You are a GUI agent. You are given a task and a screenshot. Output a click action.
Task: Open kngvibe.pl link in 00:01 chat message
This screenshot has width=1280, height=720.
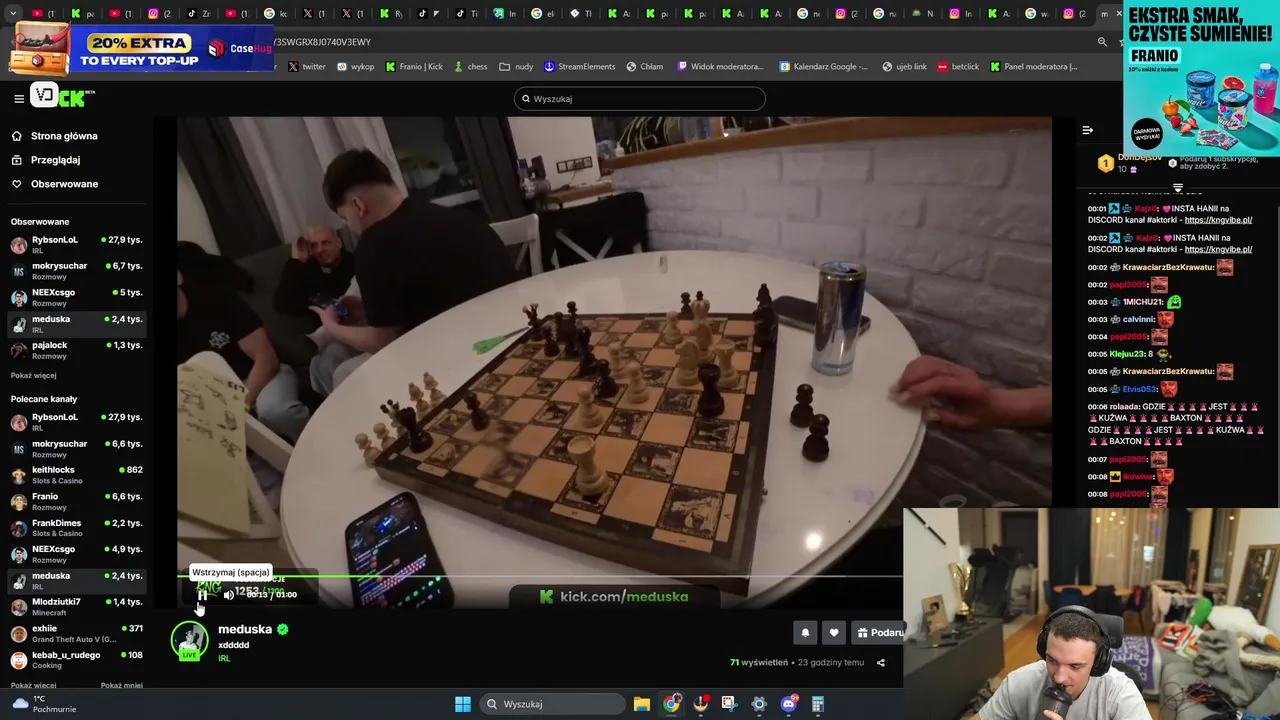tap(1218, 220)
